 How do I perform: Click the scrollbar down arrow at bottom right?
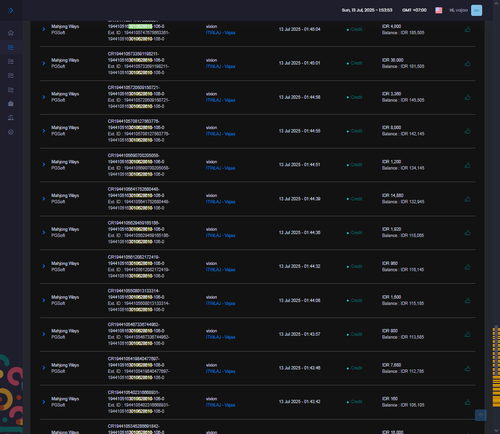496,431
